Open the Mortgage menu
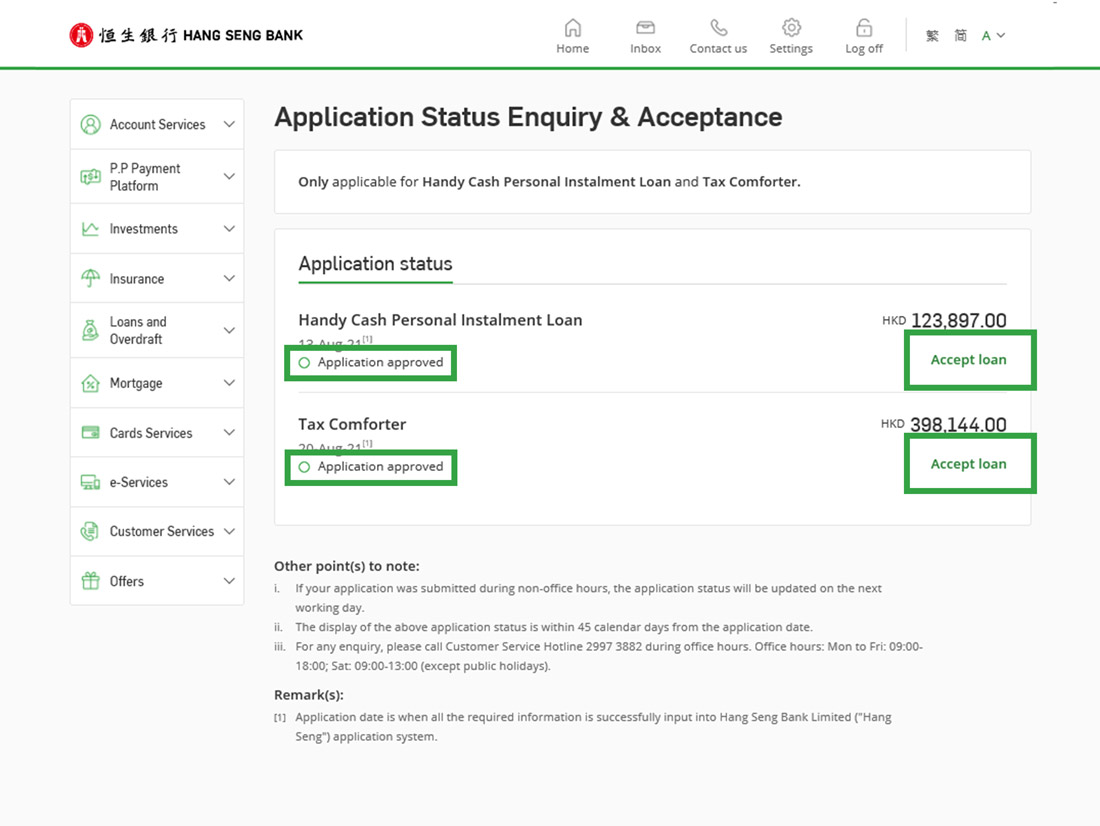 point(157,383)
